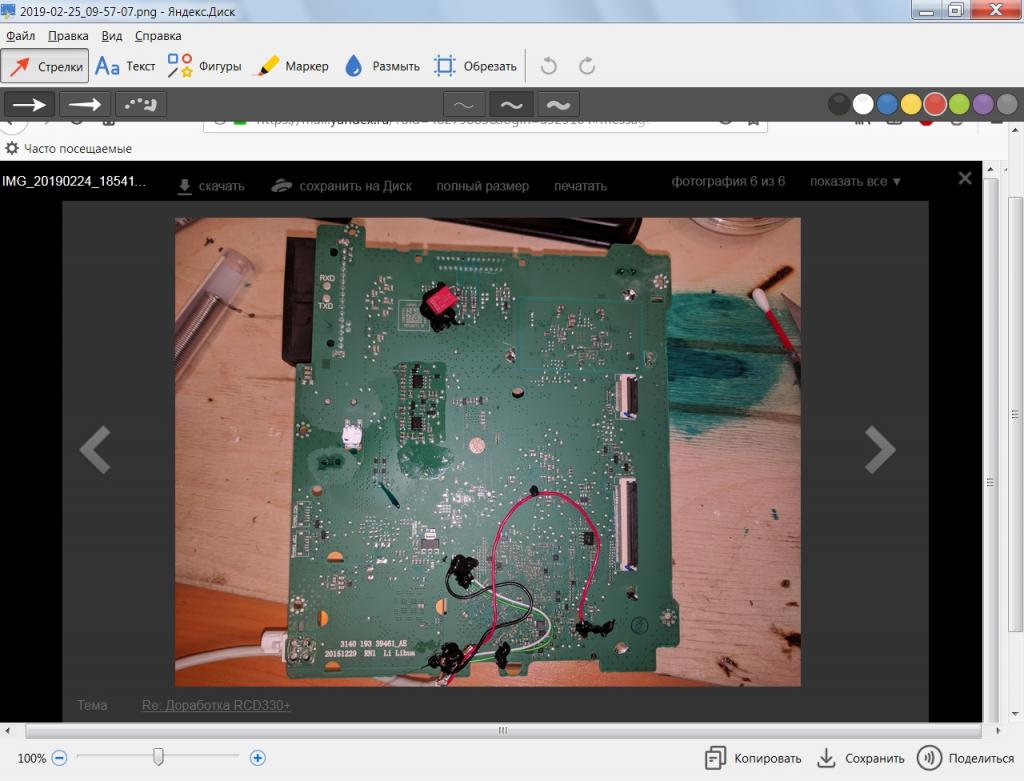Click the zoom slider handle

pos(158,757)
